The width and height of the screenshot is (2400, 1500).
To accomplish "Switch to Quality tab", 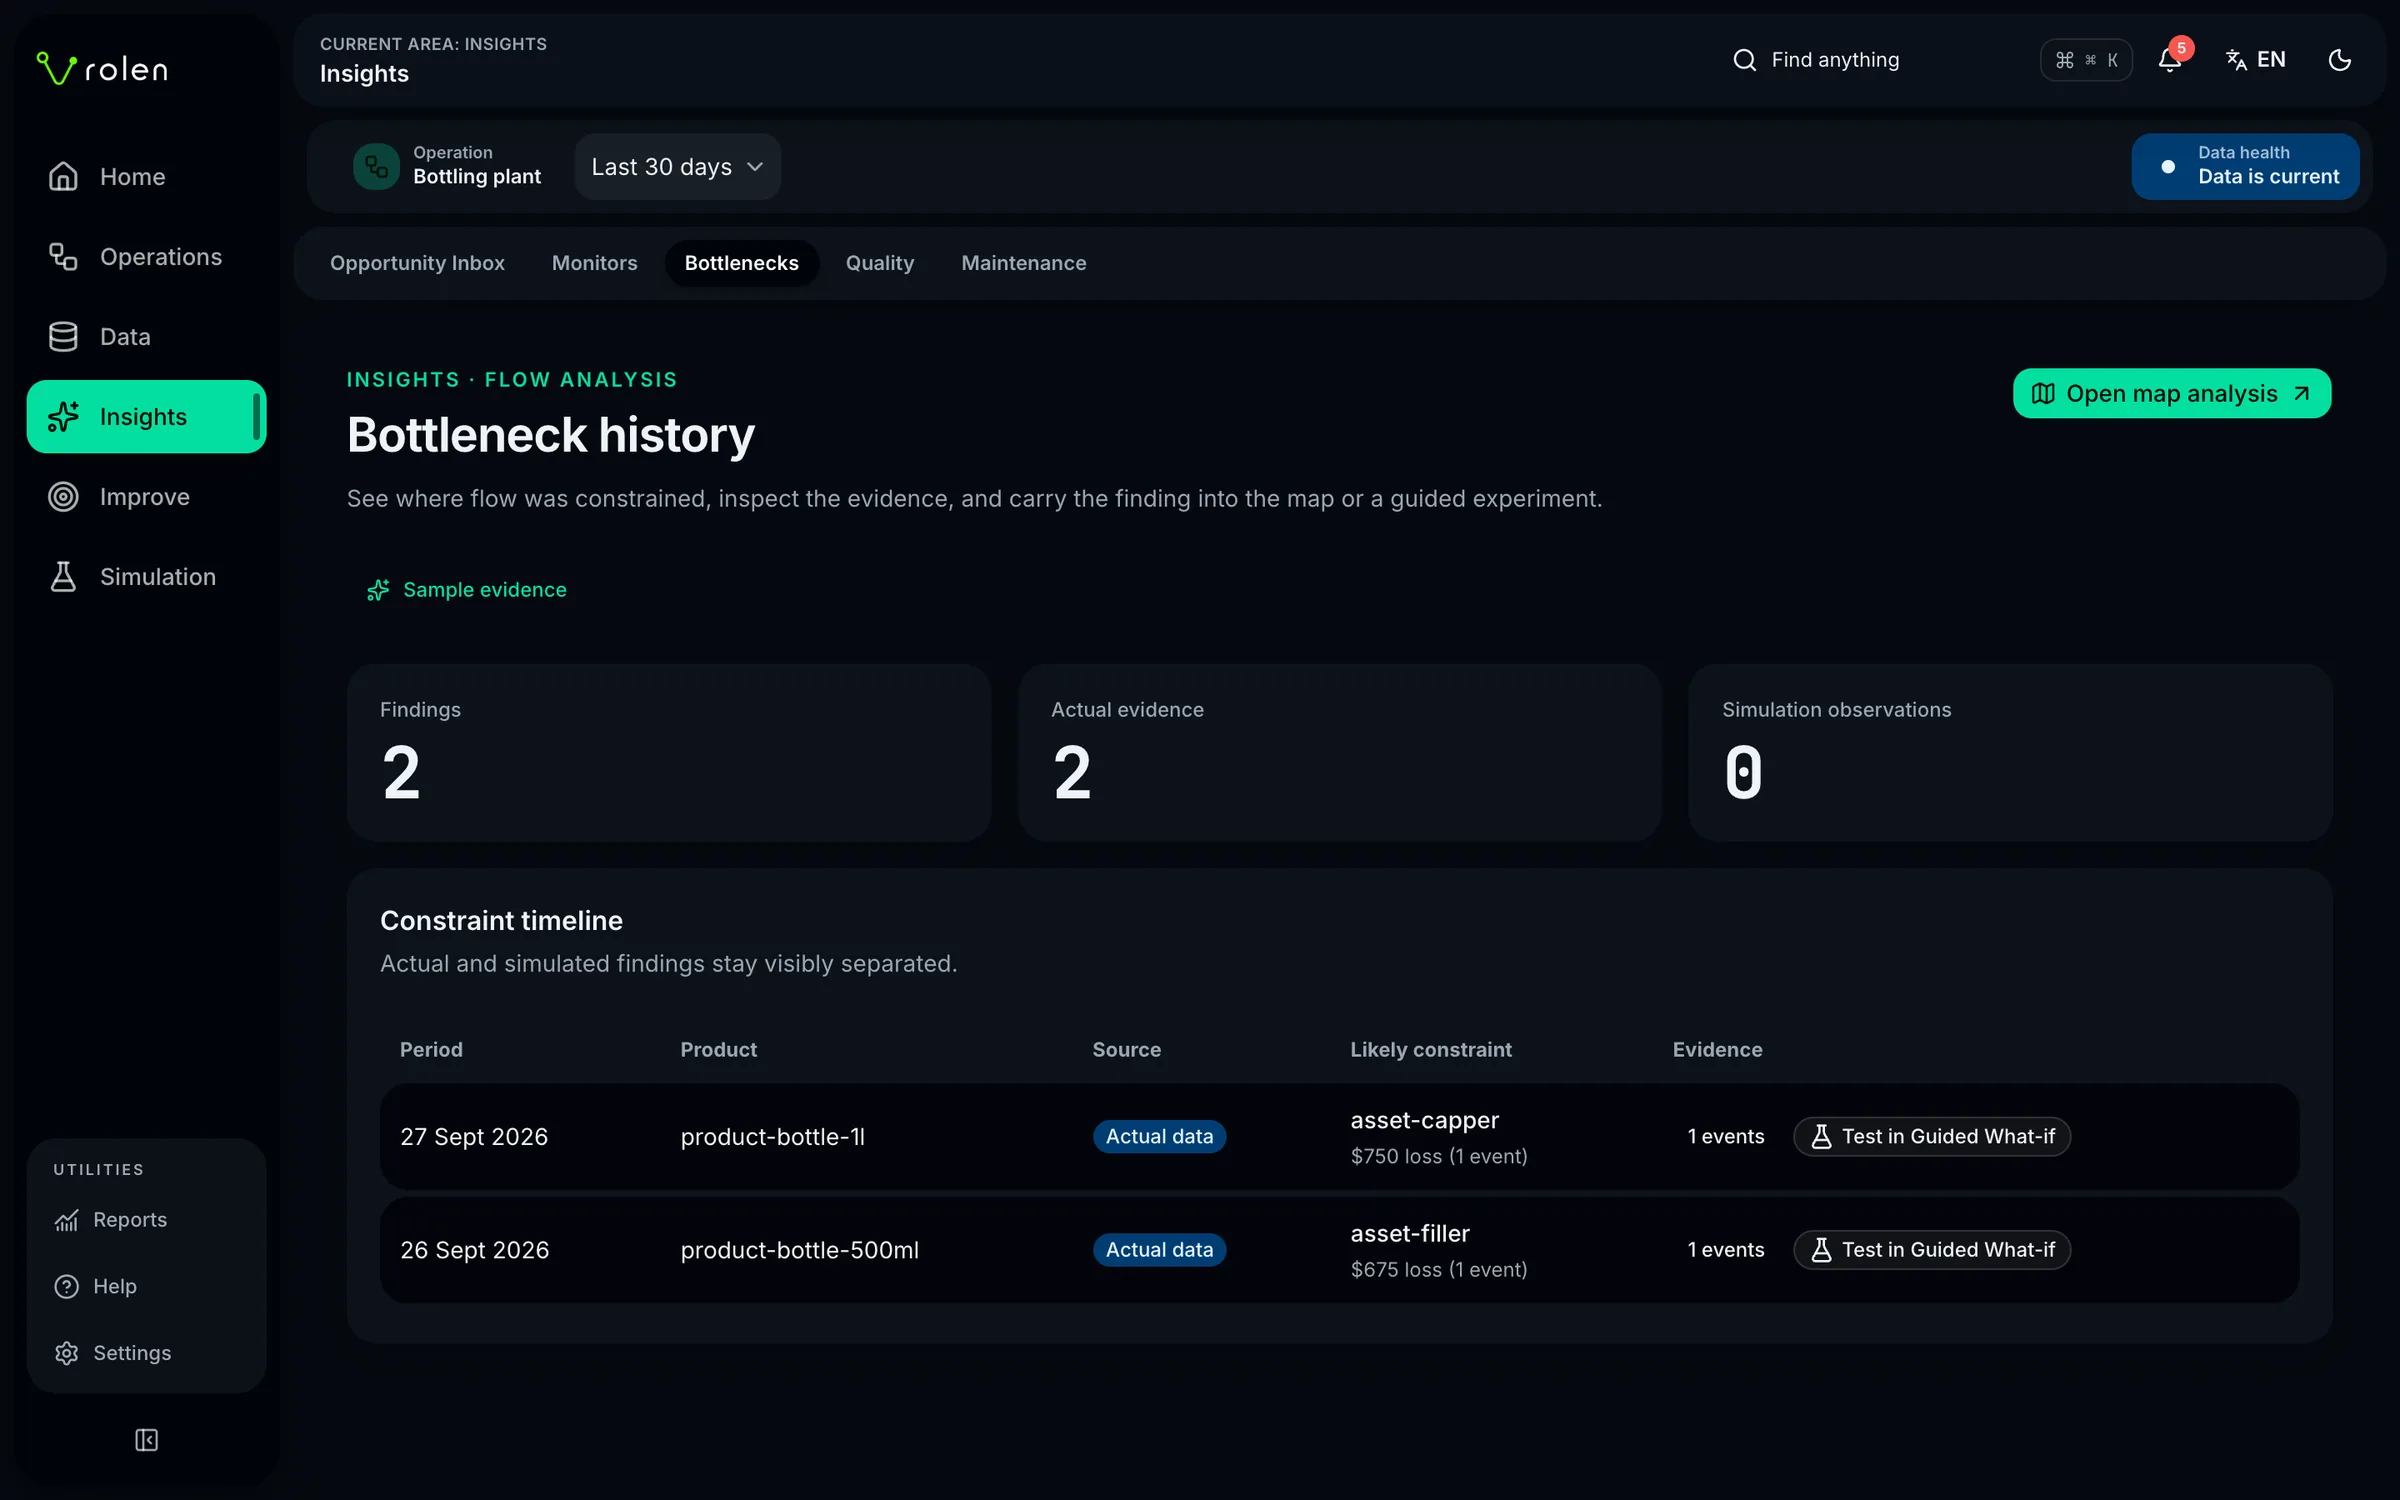I will 880,263.
